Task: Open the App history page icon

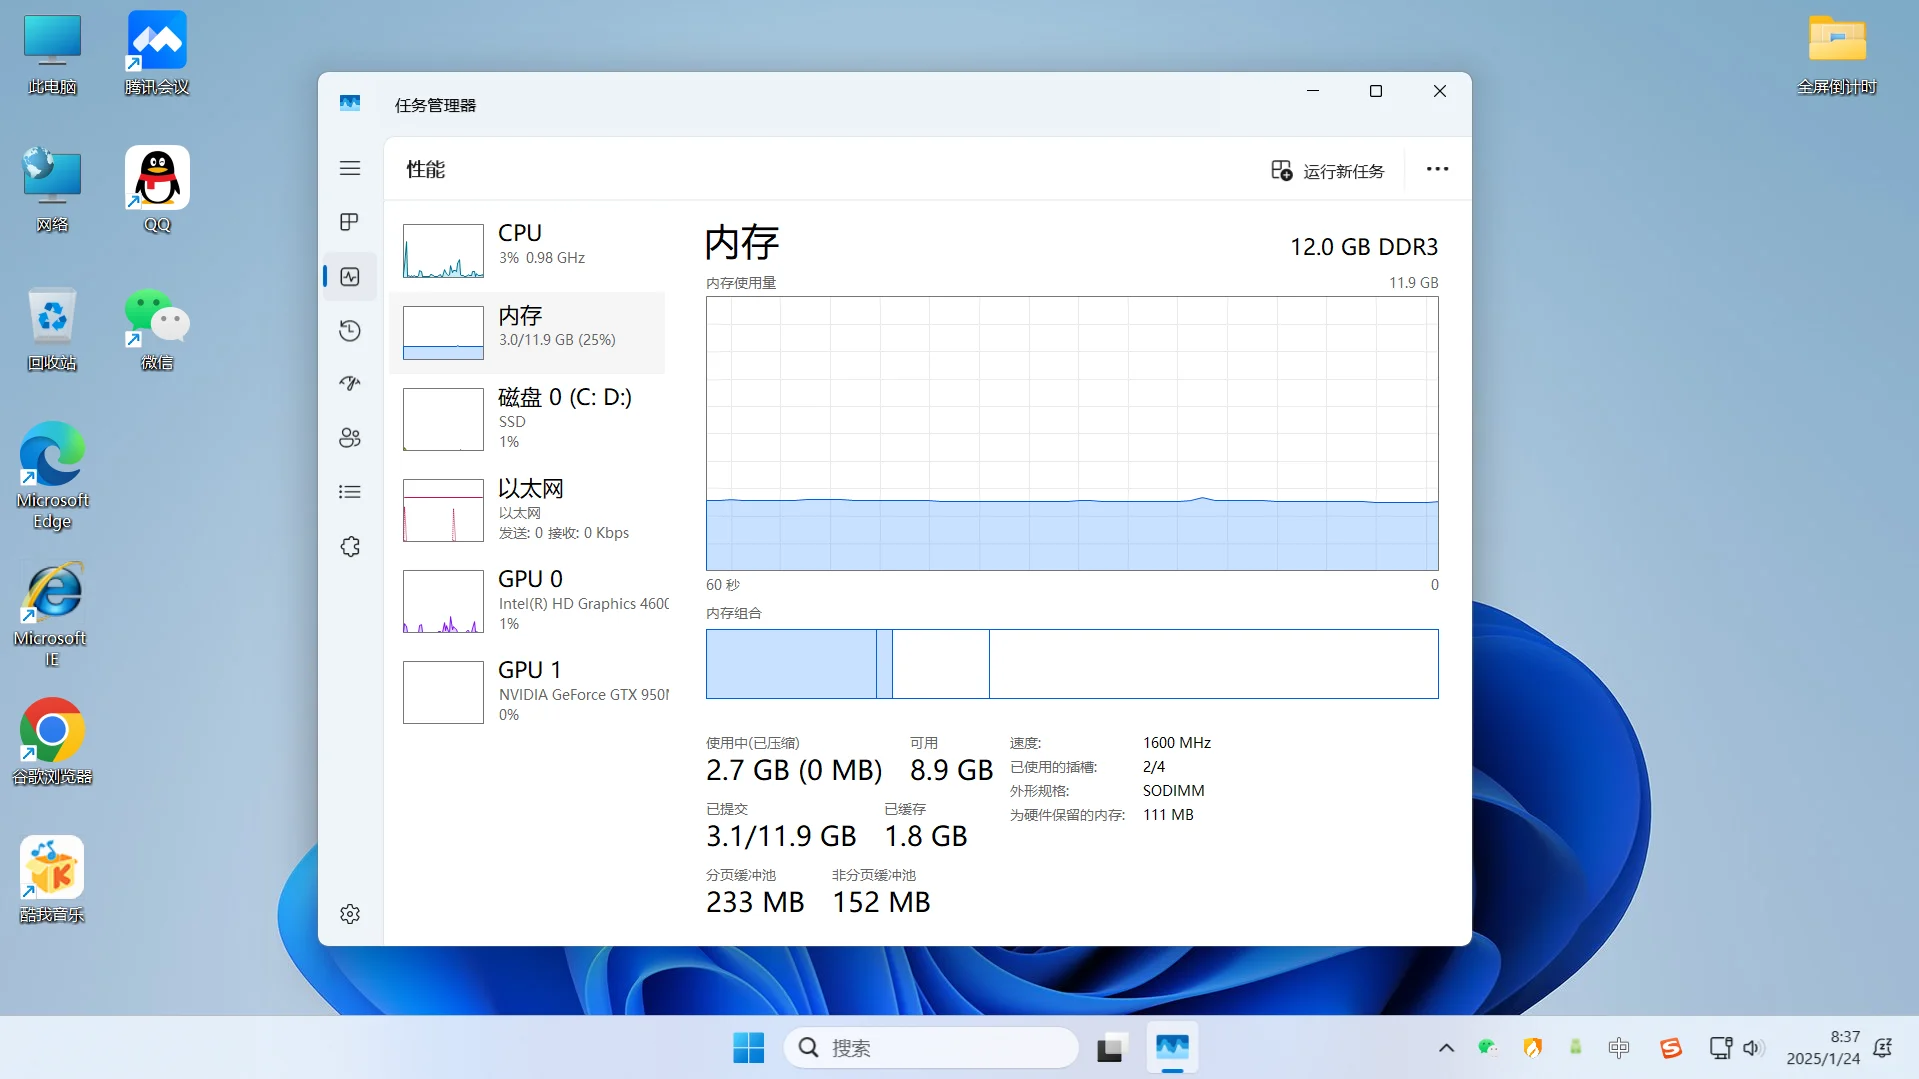Action: [x=349, y=330]
